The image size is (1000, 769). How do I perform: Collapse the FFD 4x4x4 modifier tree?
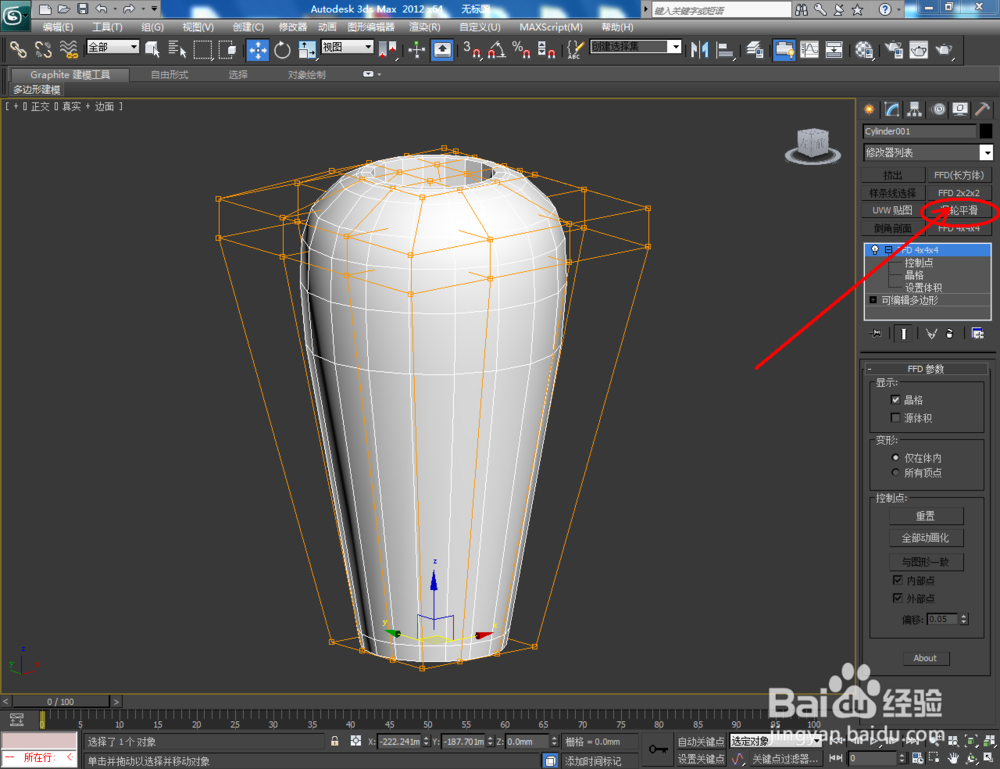pos(888,250)
